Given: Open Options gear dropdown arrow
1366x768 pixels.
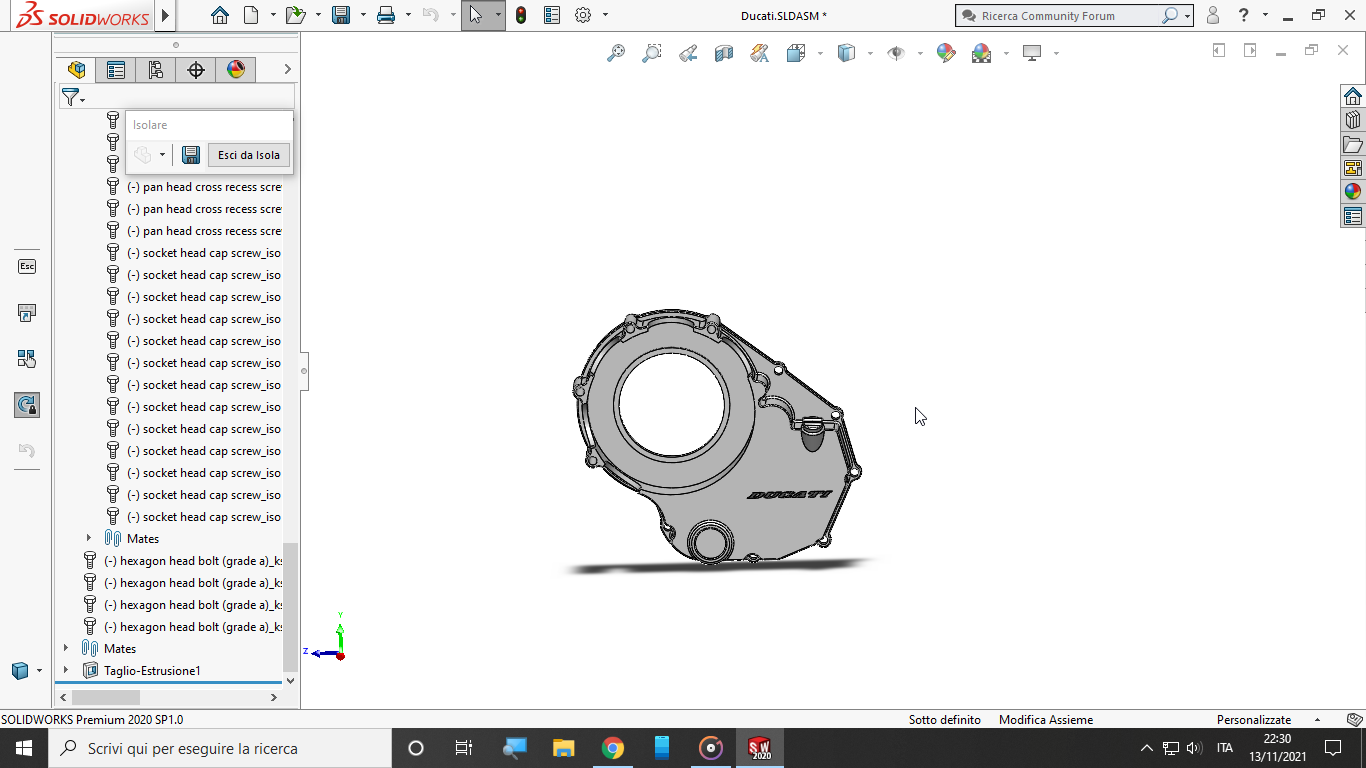Looking at the screenshot, I should coord(606,15).
